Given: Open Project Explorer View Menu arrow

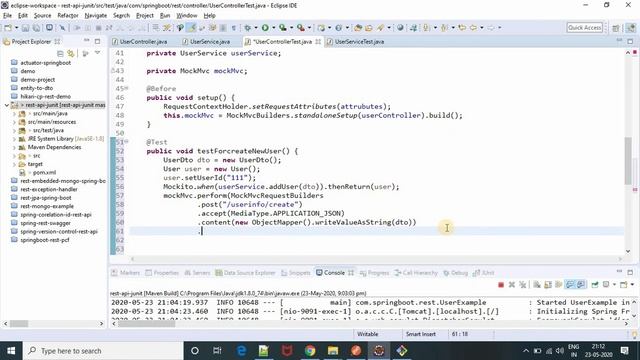Looking at the screenshot, I should point(98,53).
